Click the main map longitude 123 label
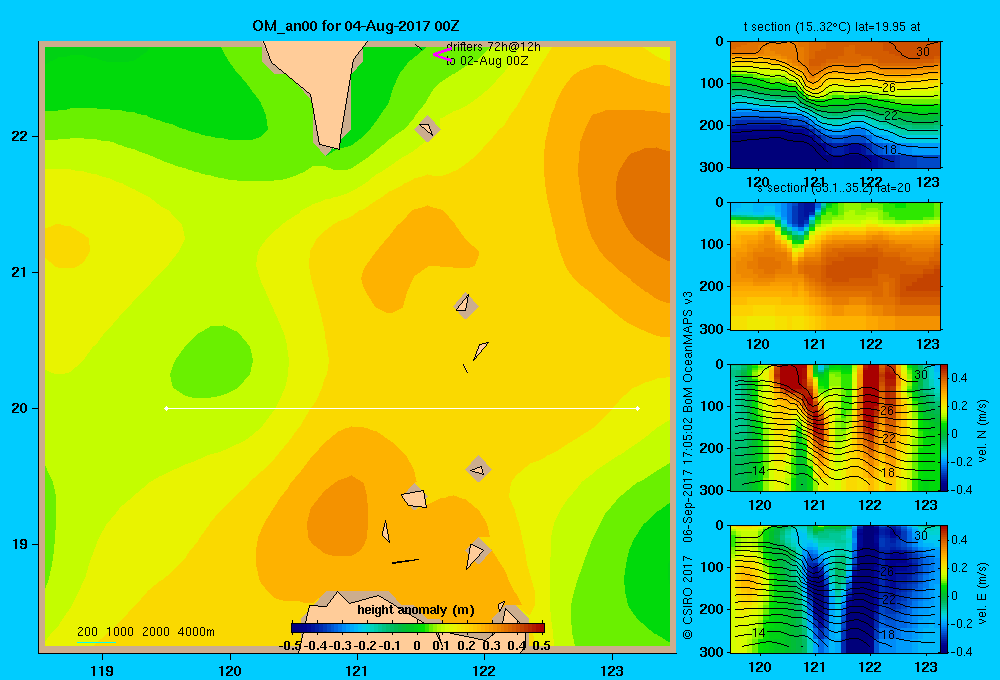 612,670
